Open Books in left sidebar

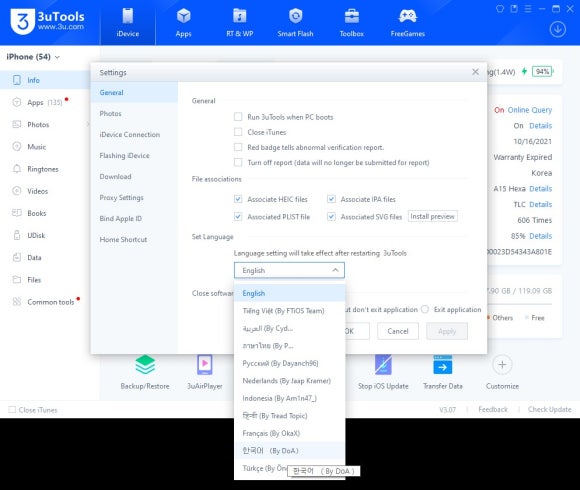point(44,213)
